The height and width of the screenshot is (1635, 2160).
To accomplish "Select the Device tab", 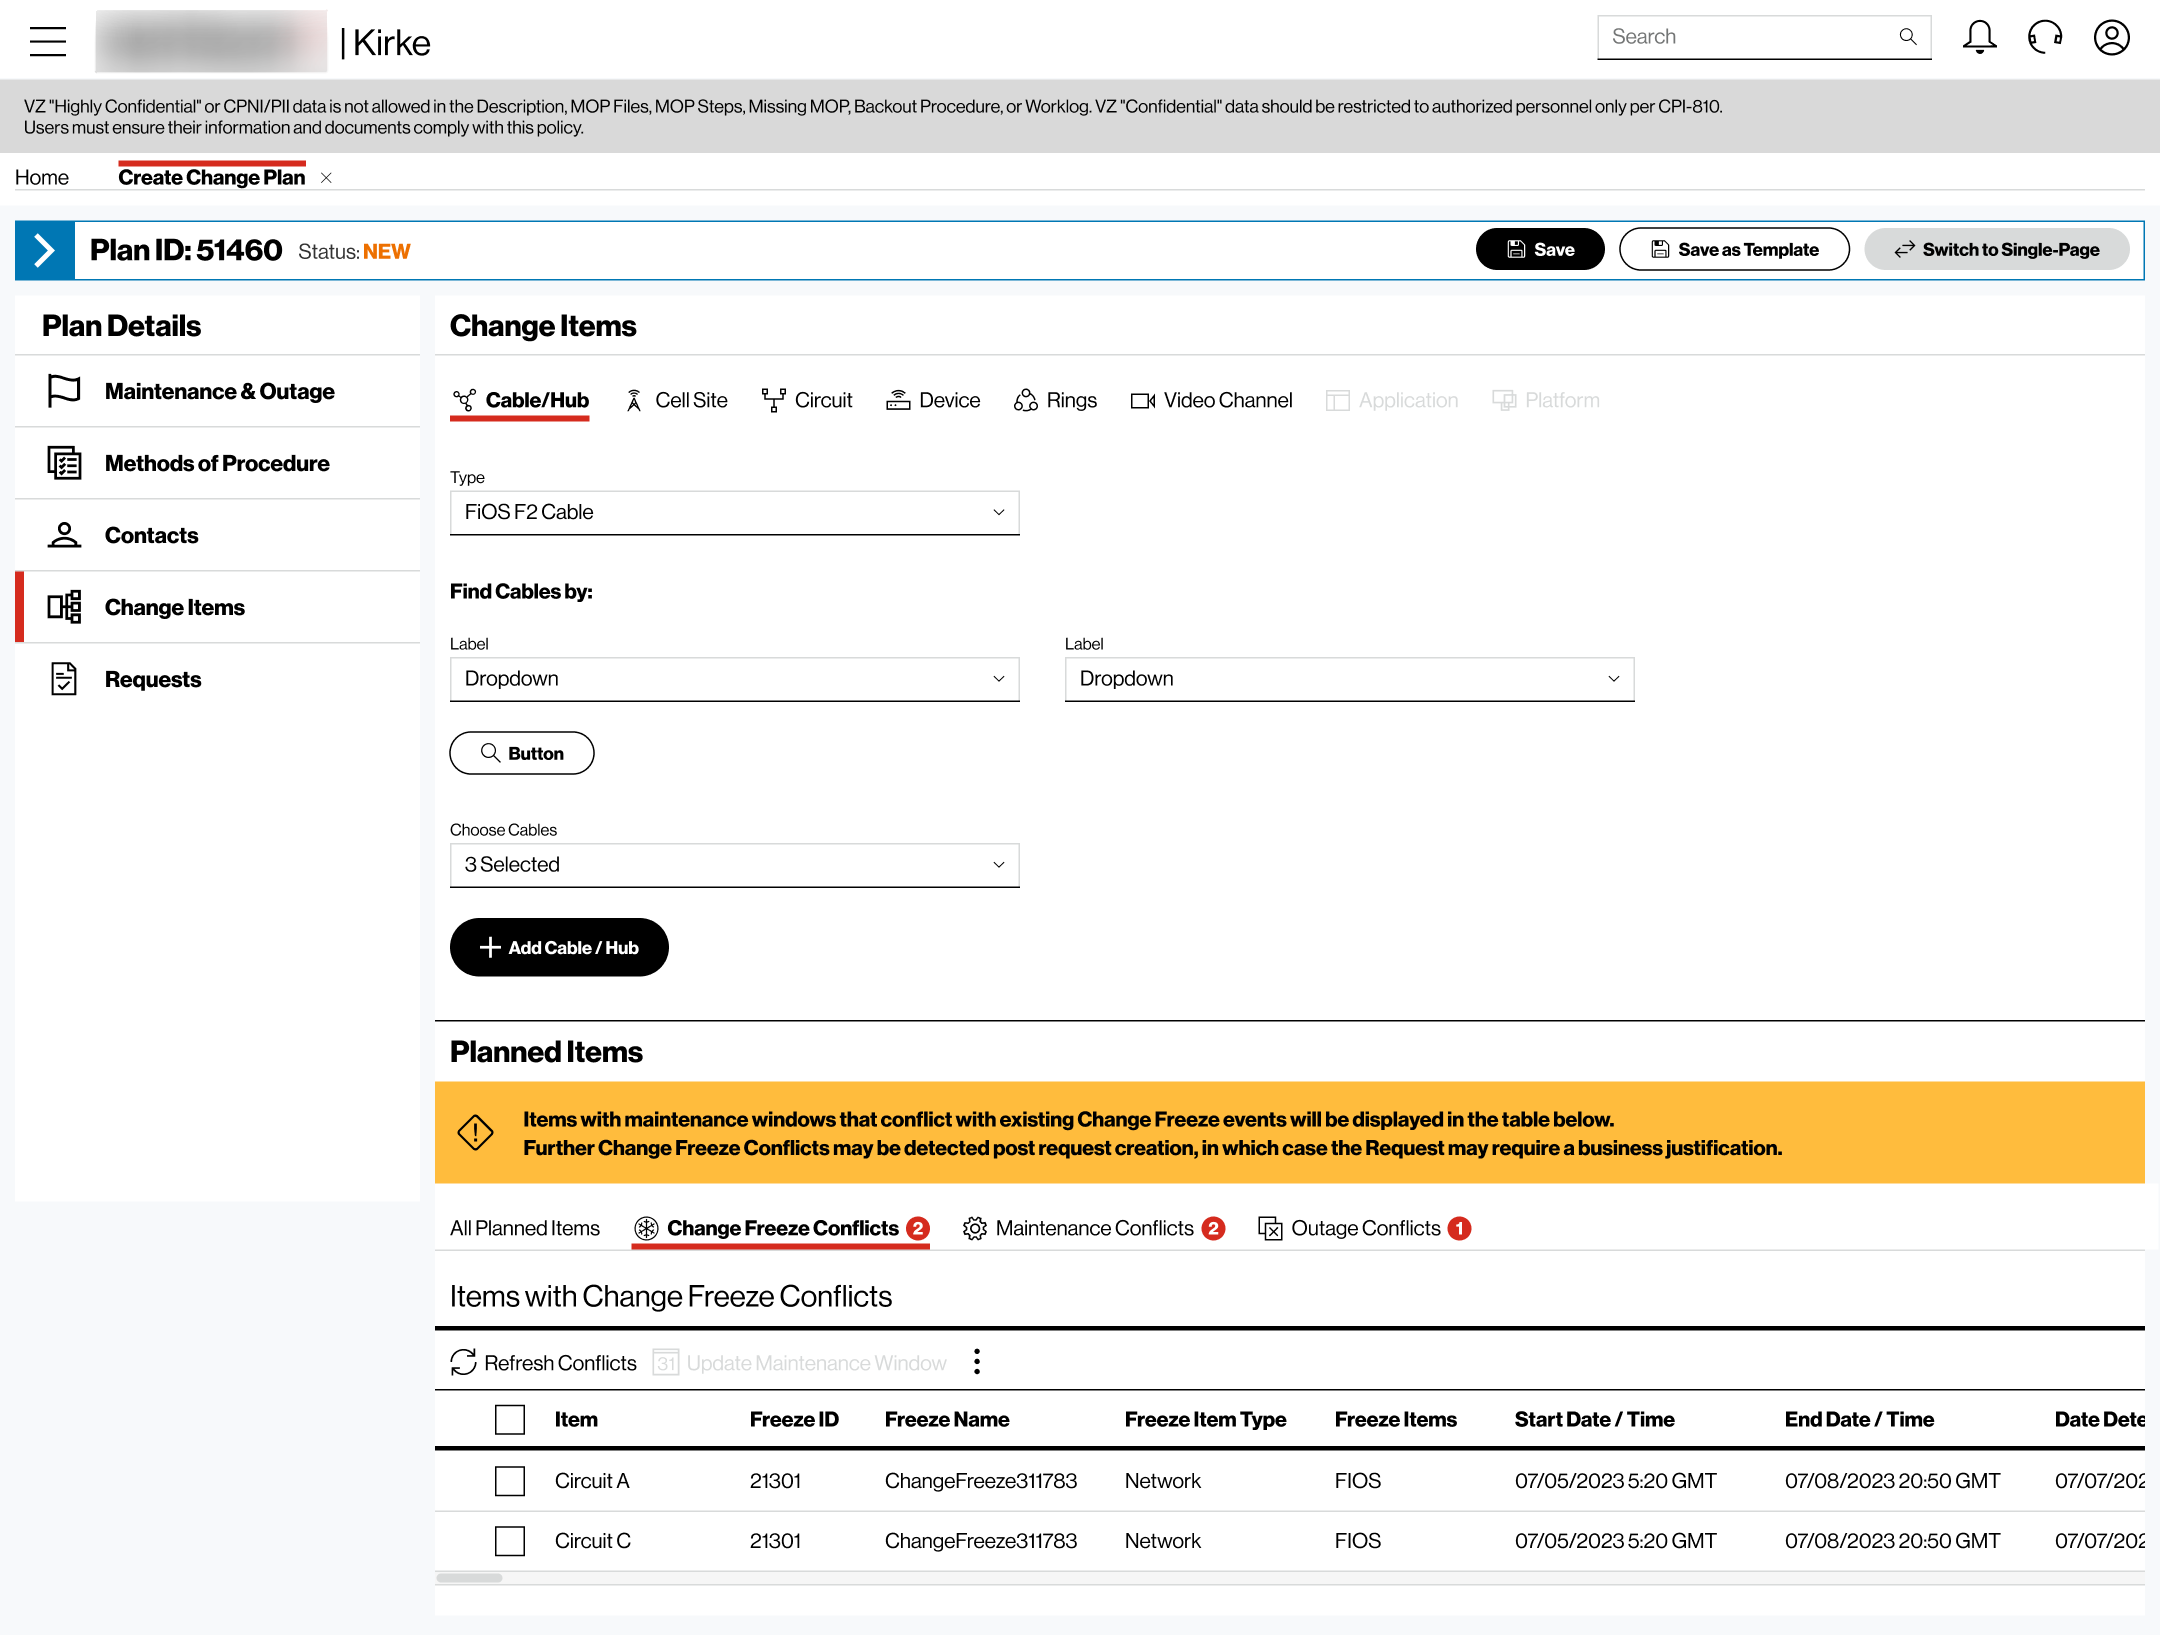I will point(933,400).
